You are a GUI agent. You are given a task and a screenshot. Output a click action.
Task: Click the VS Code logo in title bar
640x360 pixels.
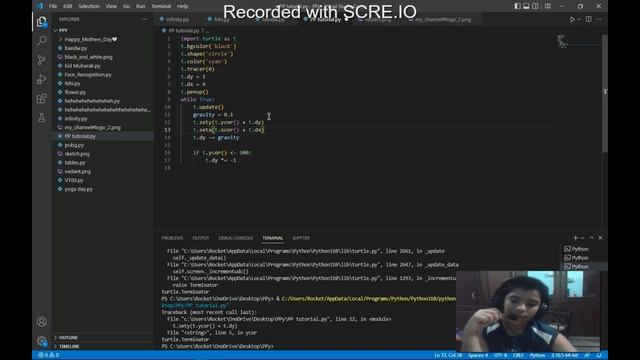[40, 6]
